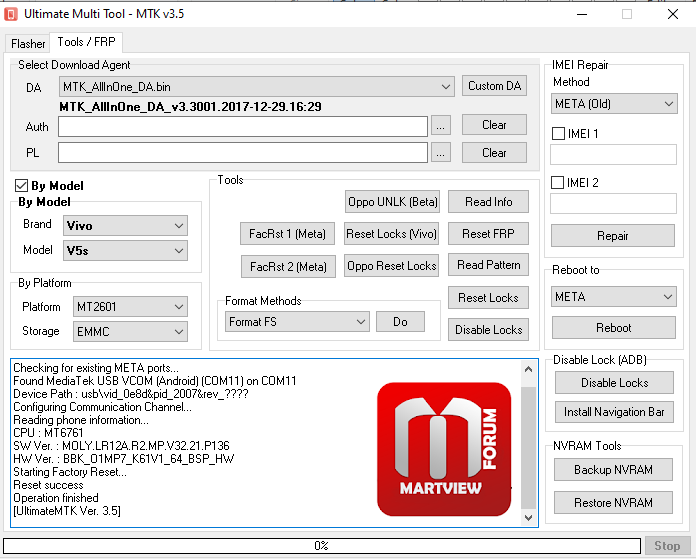The image size is (696, 559).
Task: Click the Do format button
Action: click(400, 321)
